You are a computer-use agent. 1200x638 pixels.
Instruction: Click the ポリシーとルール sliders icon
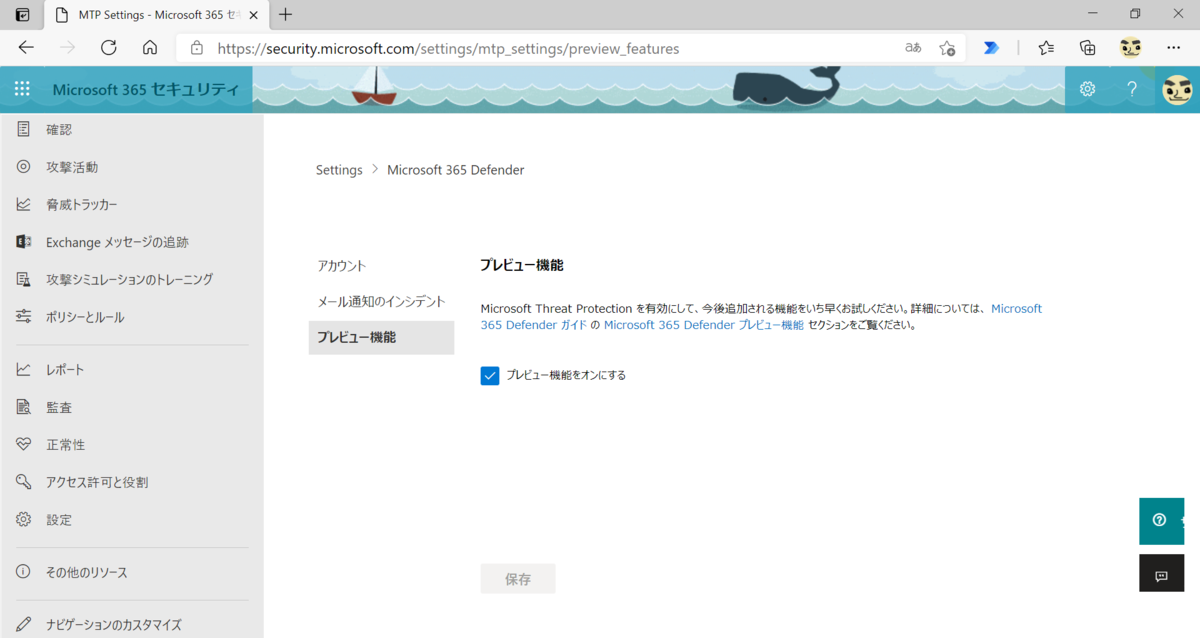pos(24,317)
